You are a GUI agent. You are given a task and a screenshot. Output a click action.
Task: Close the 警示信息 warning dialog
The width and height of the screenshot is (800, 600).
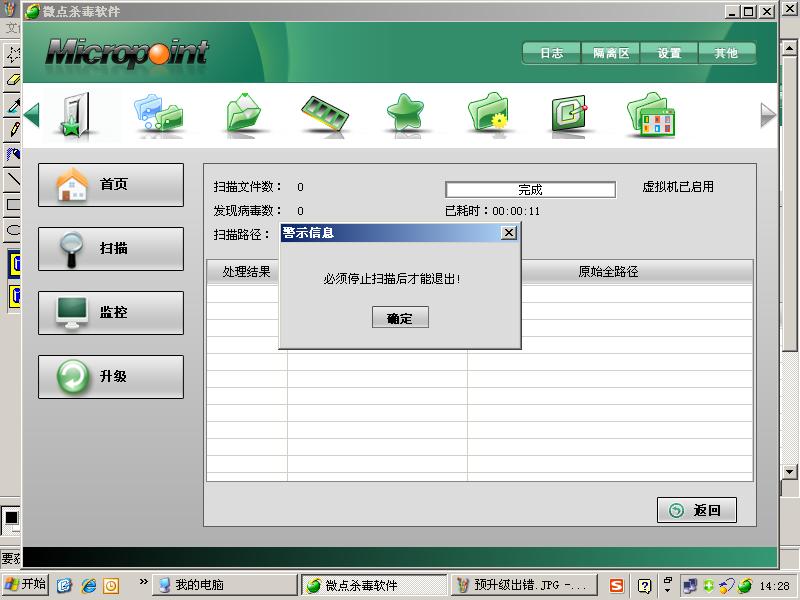coord(508,233)
